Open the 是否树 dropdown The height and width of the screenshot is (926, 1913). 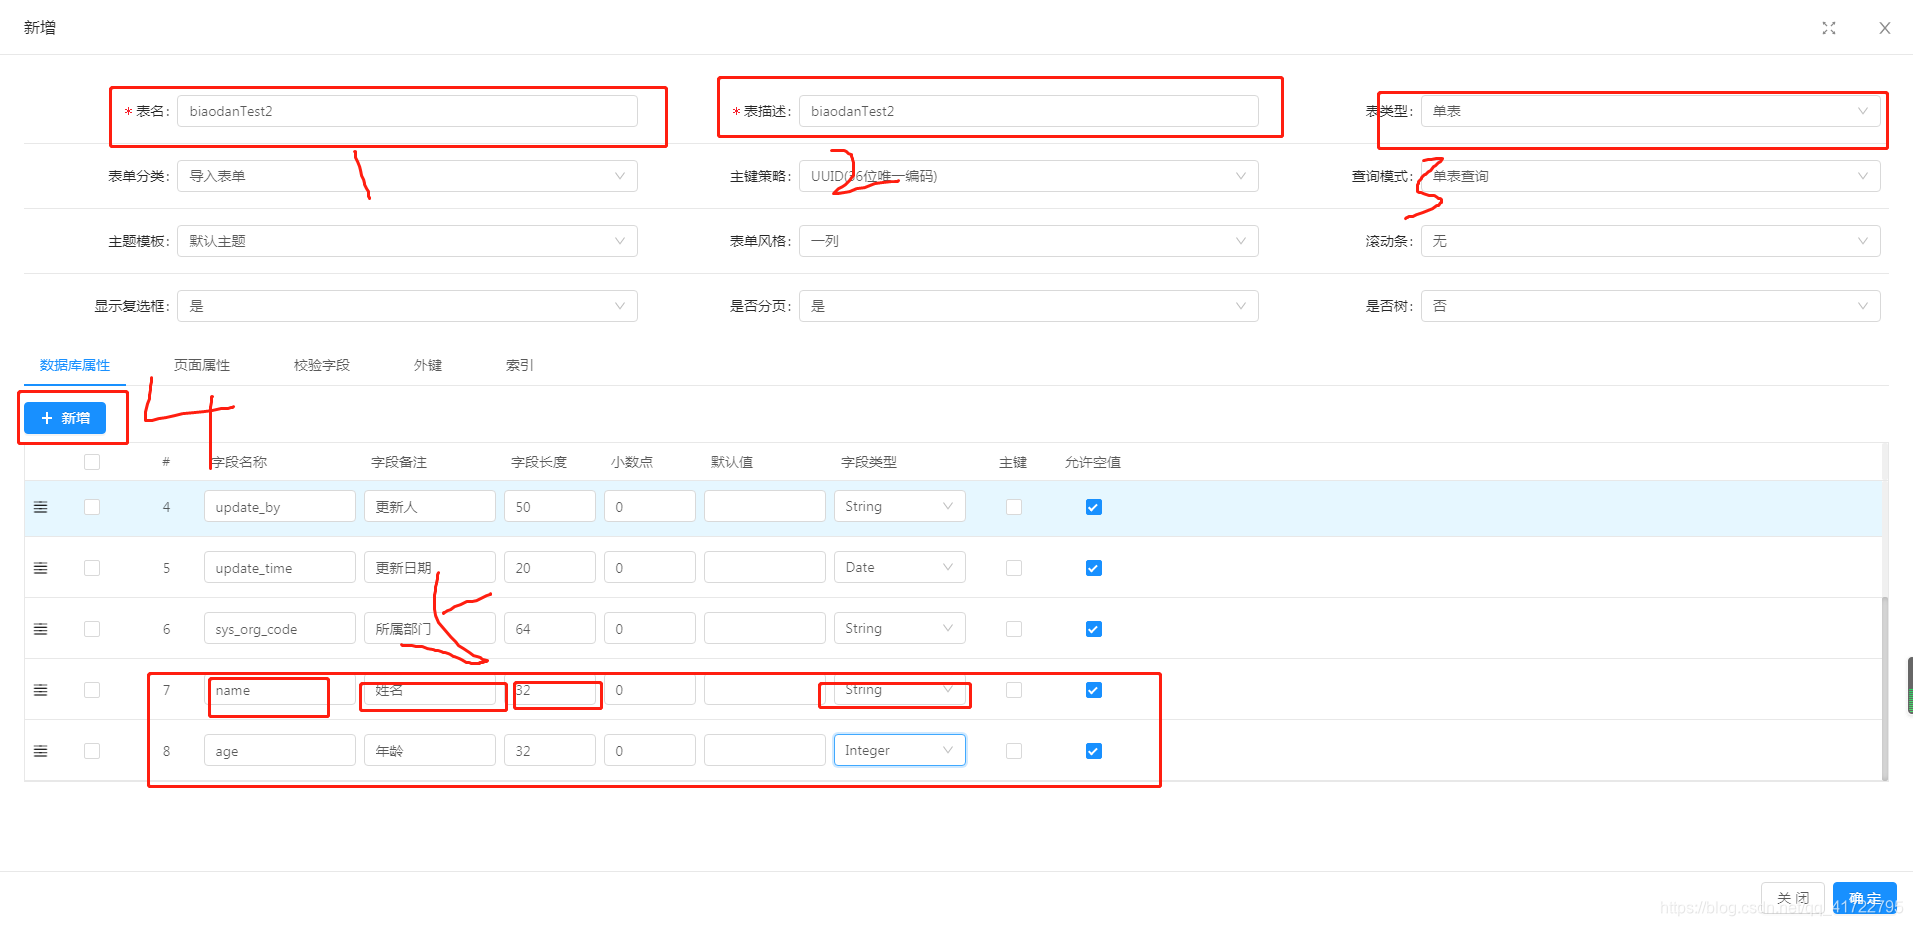pos(1650,306)
